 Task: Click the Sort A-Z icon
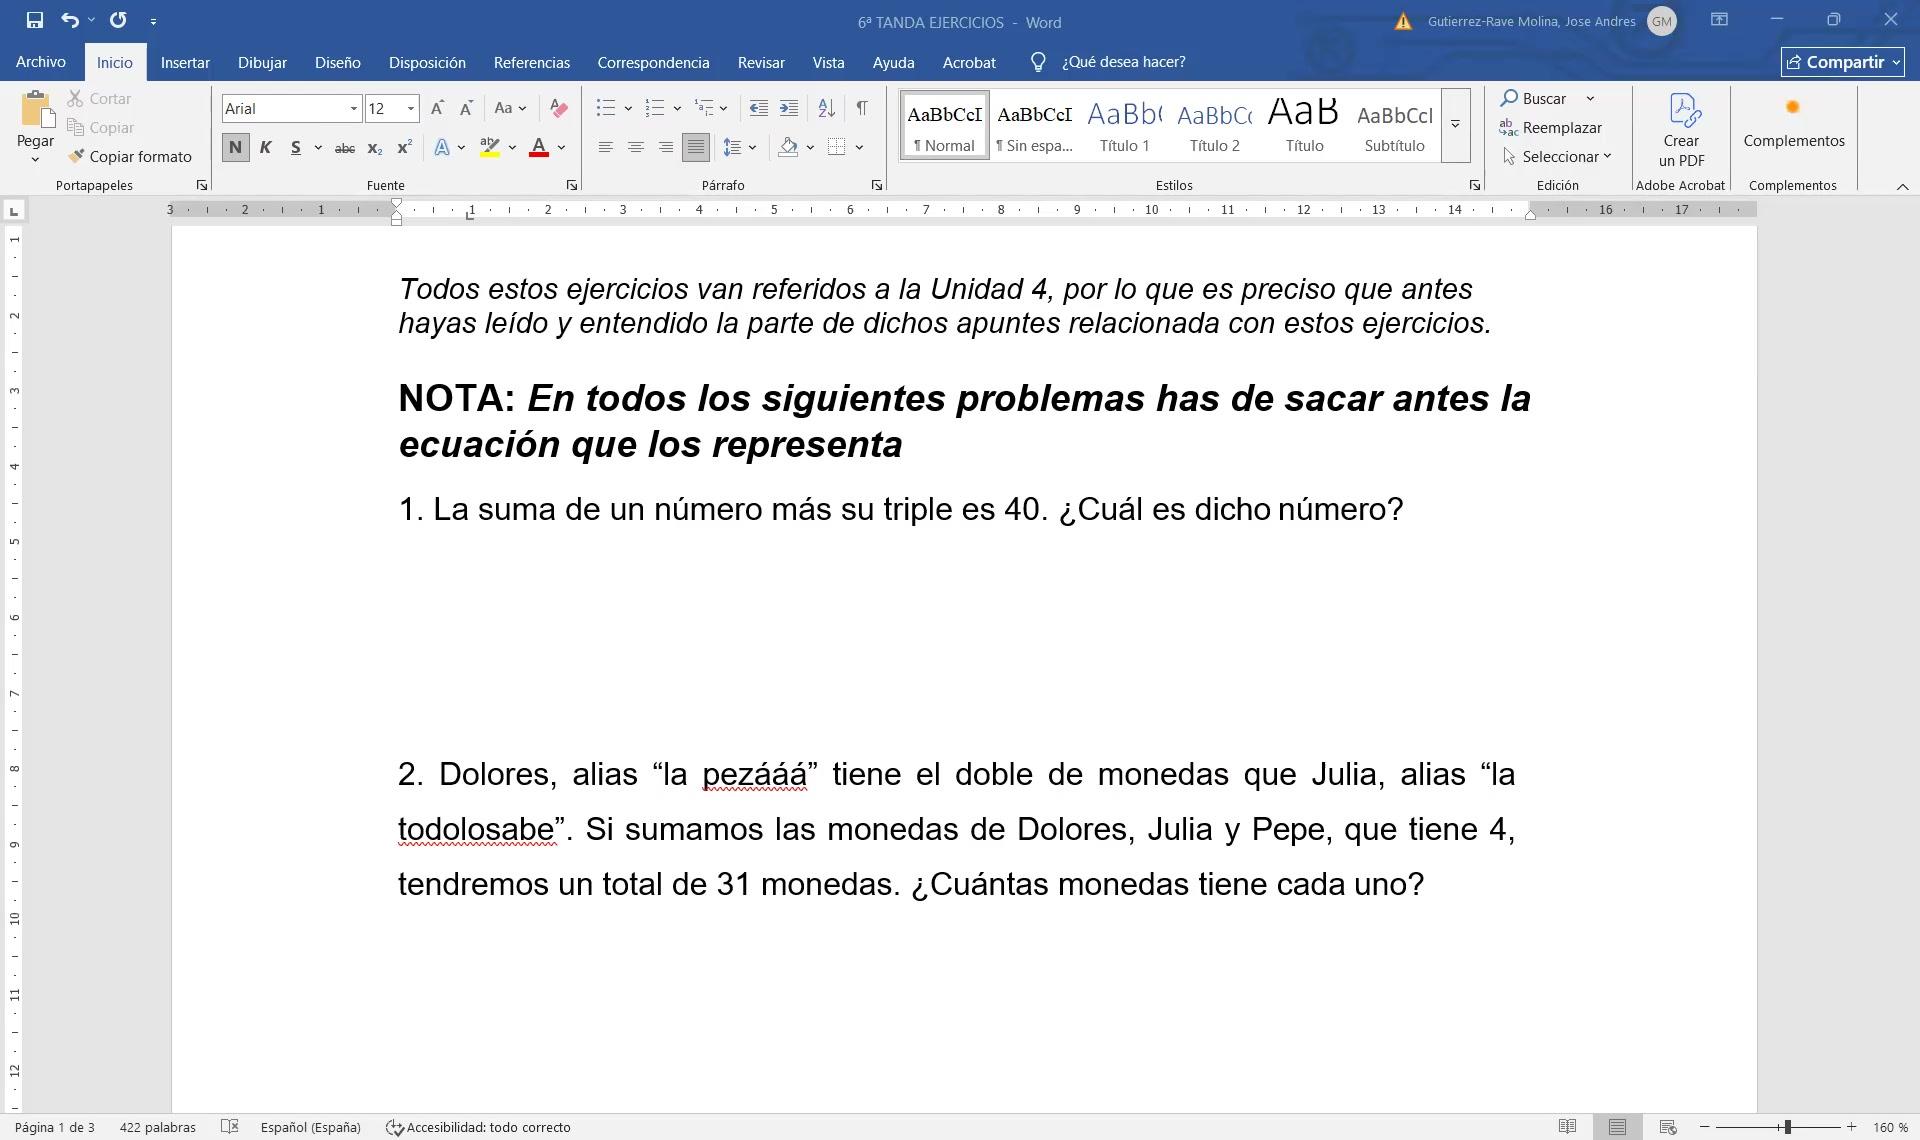pos(826,108)
